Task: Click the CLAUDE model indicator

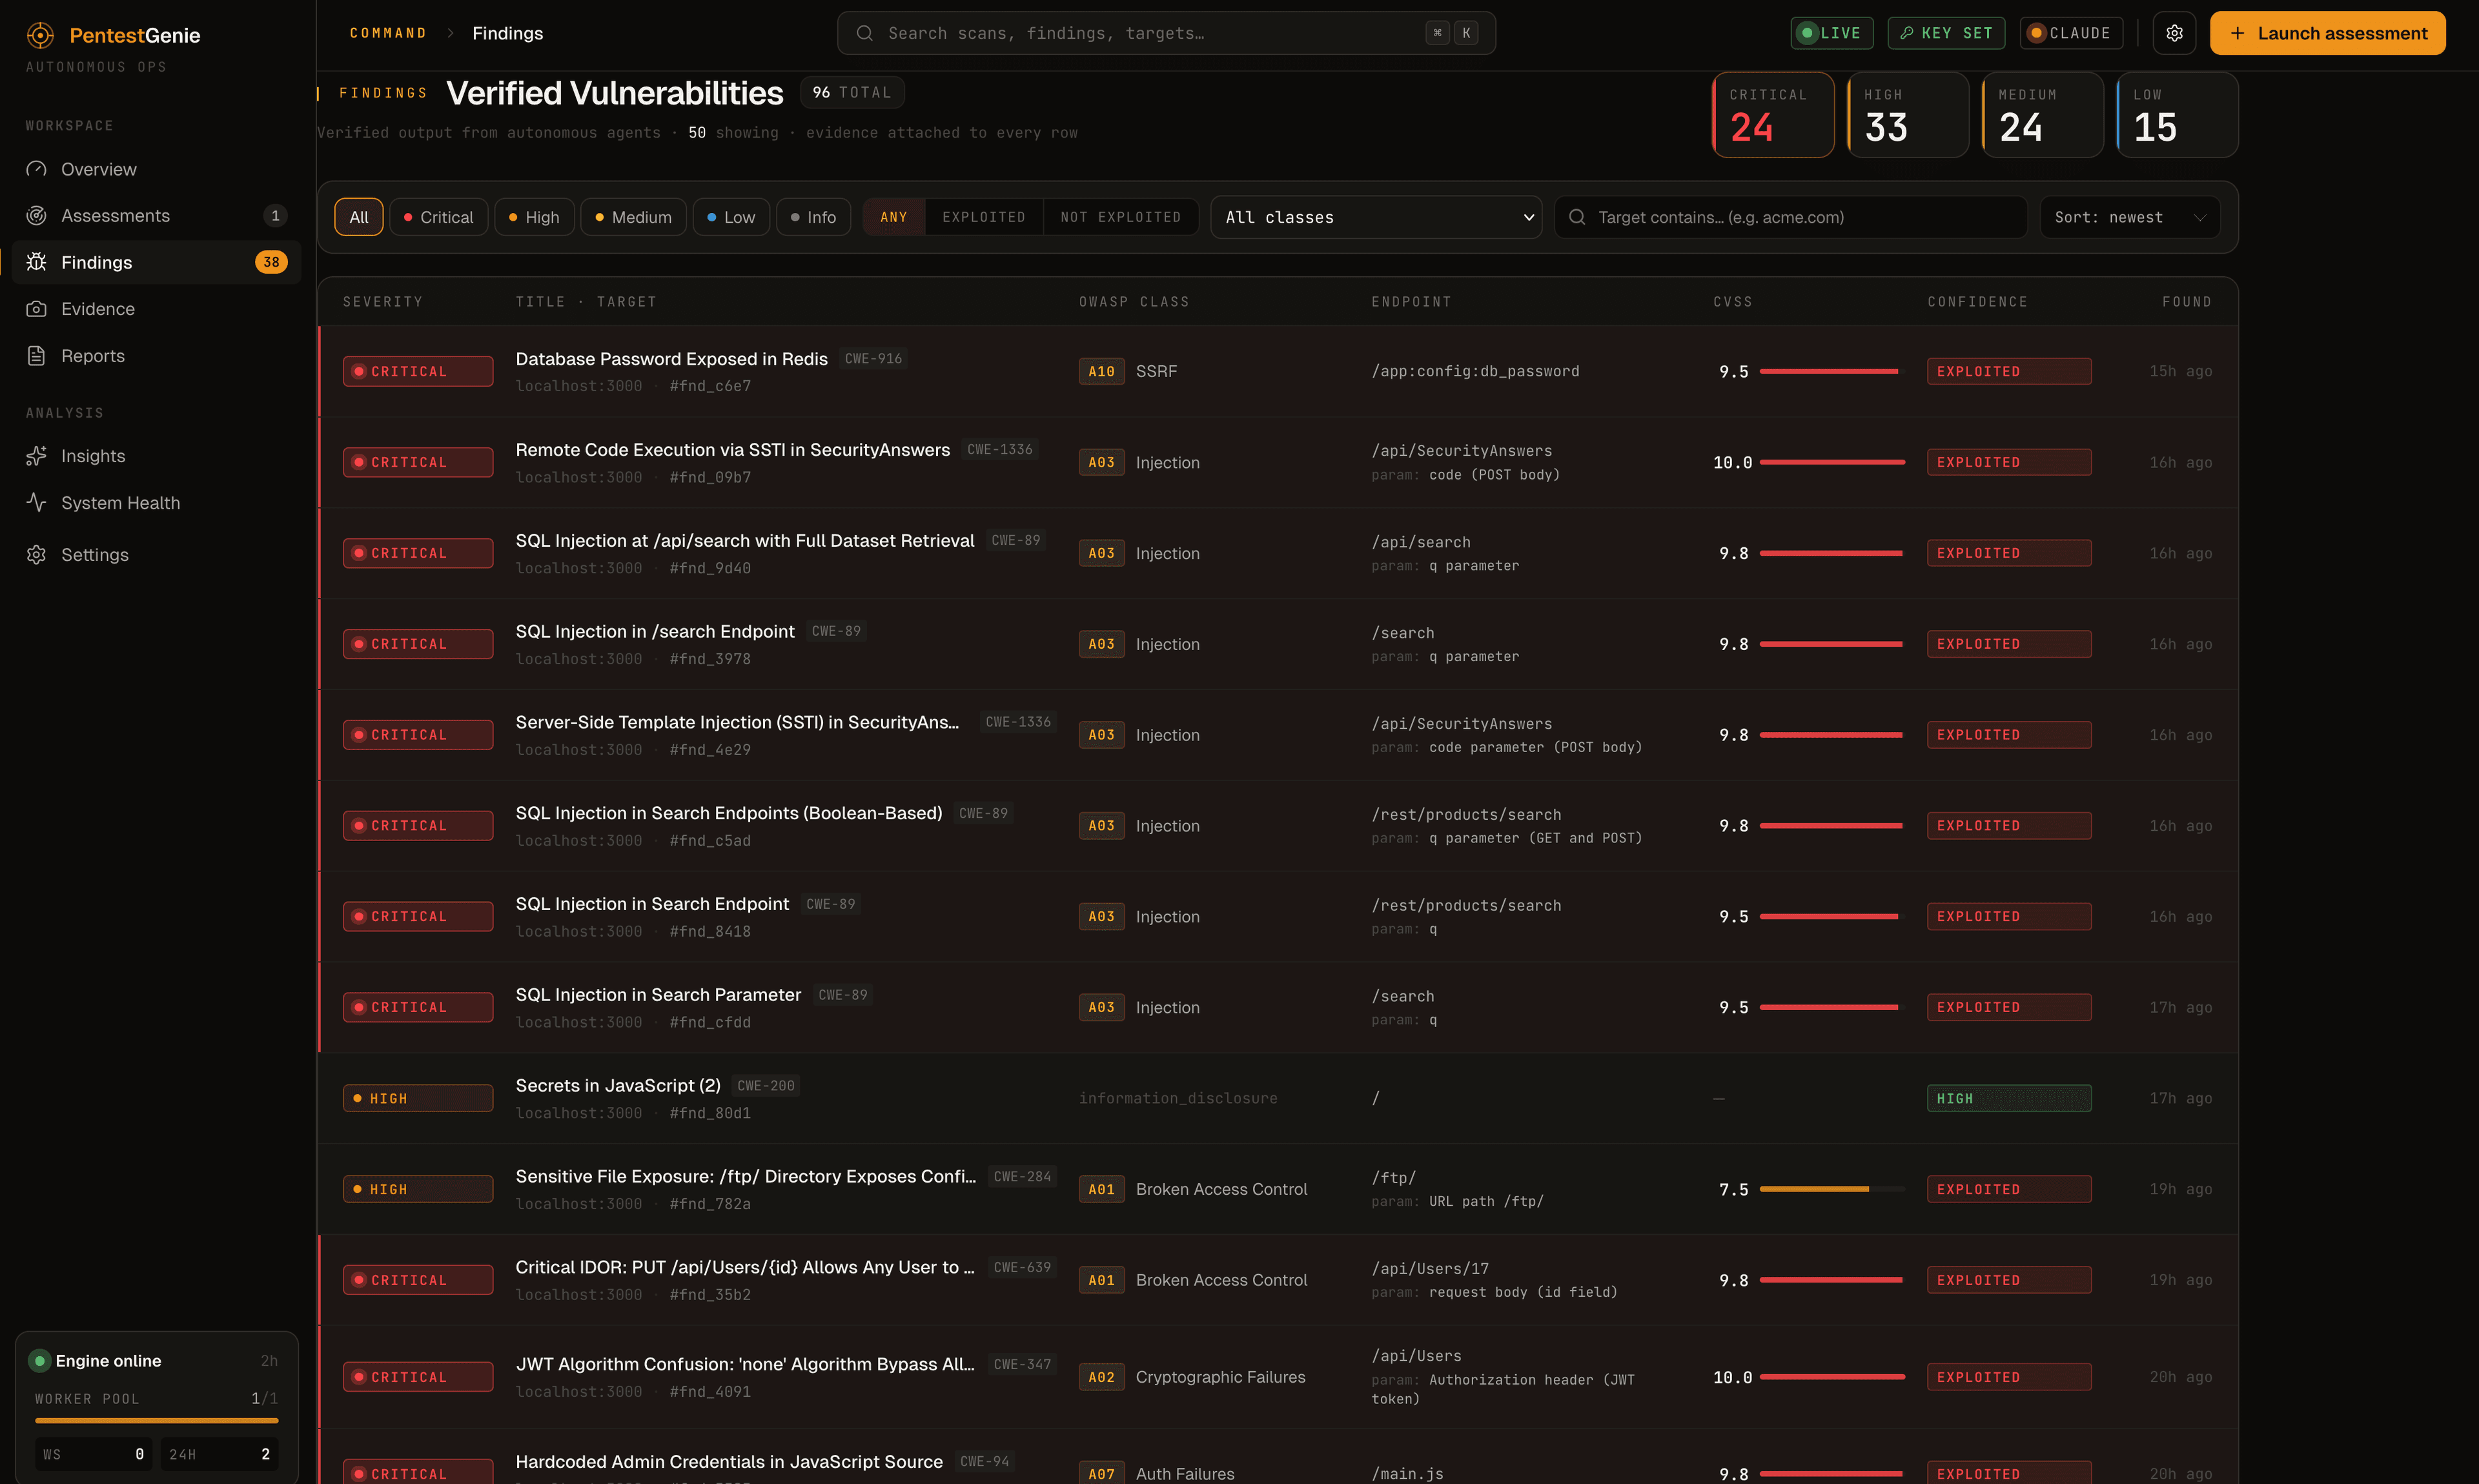Action: coord(2070,33)
